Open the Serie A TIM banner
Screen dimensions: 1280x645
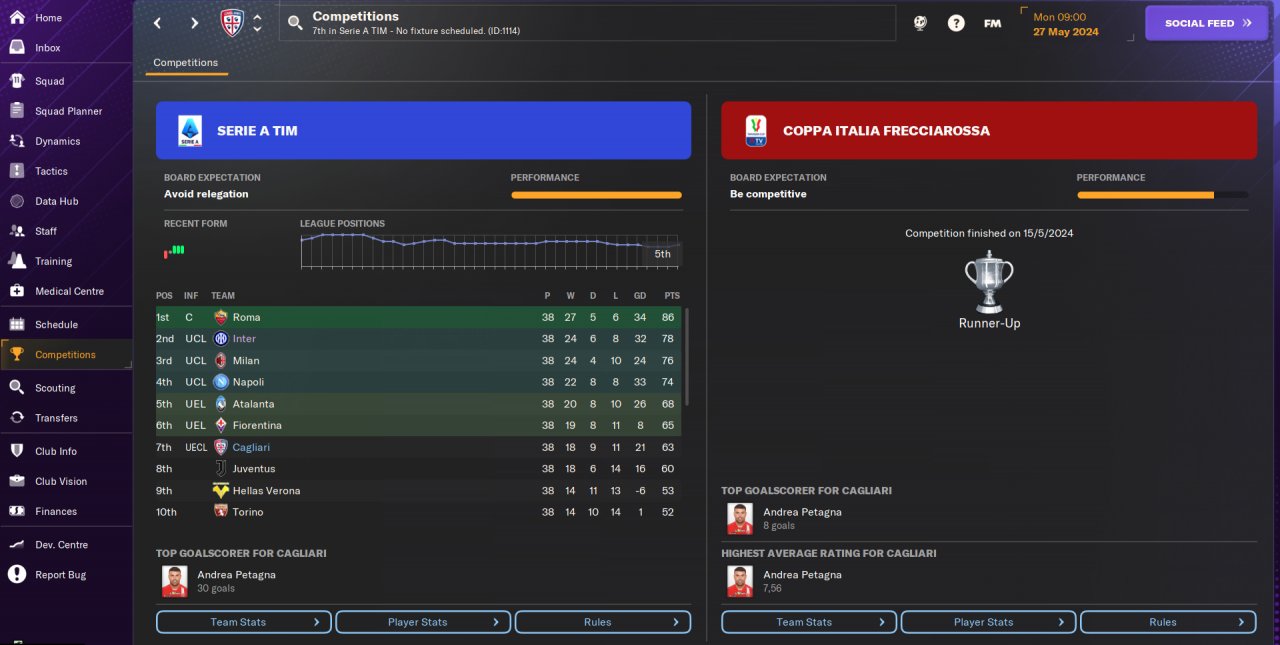pyautogui.click(x=423, y=130)
